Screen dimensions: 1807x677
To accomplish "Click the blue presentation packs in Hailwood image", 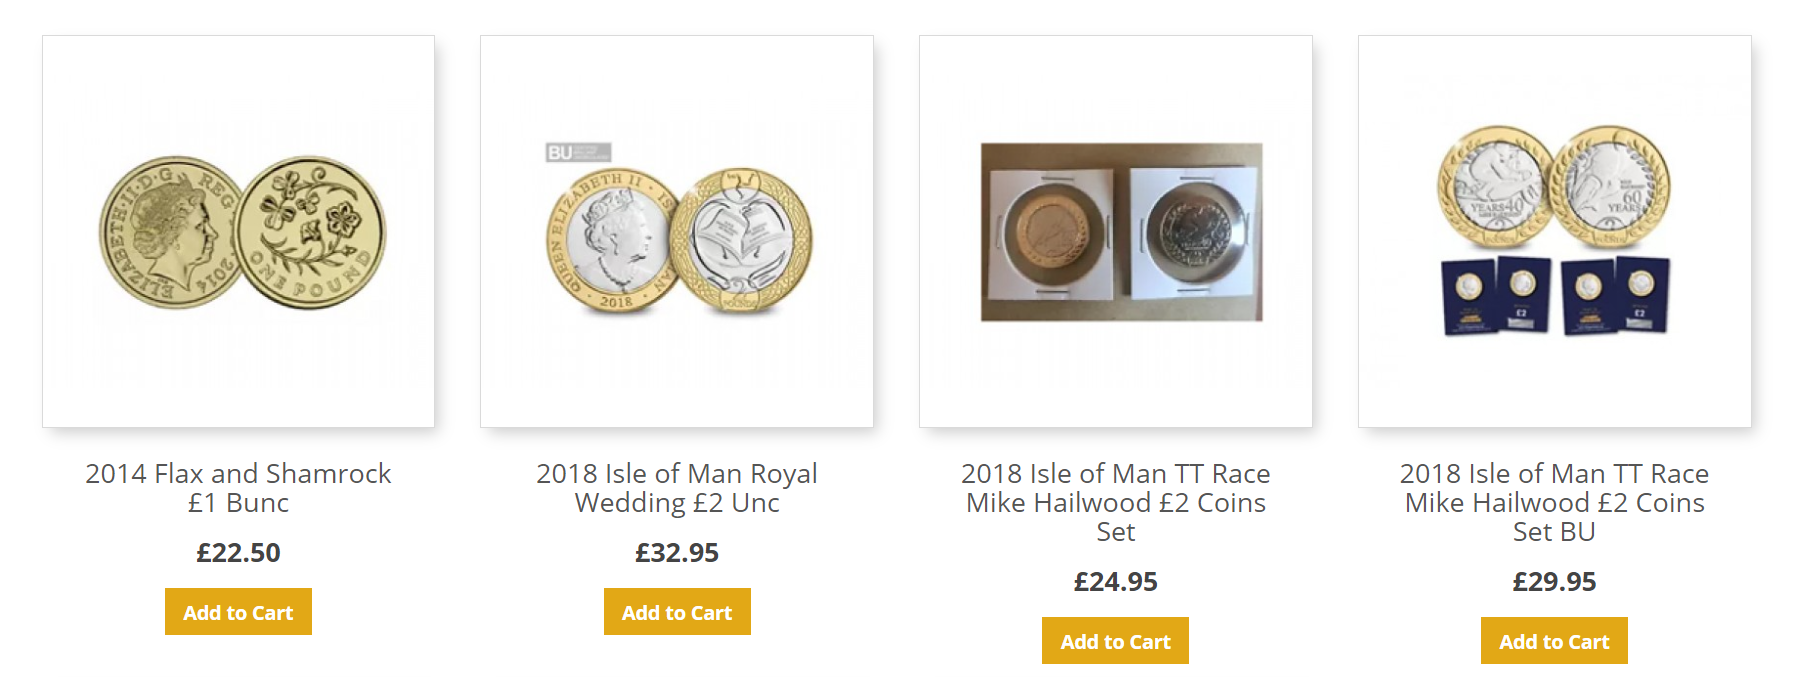I will 1554,295.
